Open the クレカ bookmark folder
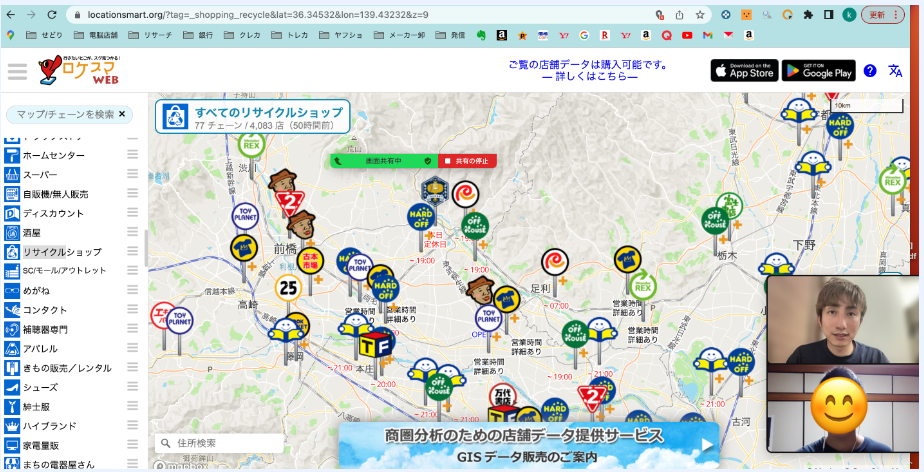The width and height of the screenshot is (924, 472). point(242,35)
